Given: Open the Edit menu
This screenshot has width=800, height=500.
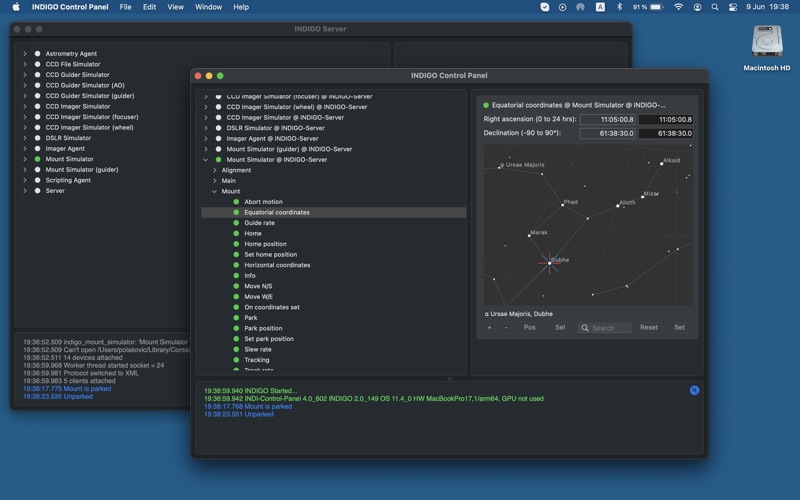Looking at the screenshot, I should tap(149, 7).
